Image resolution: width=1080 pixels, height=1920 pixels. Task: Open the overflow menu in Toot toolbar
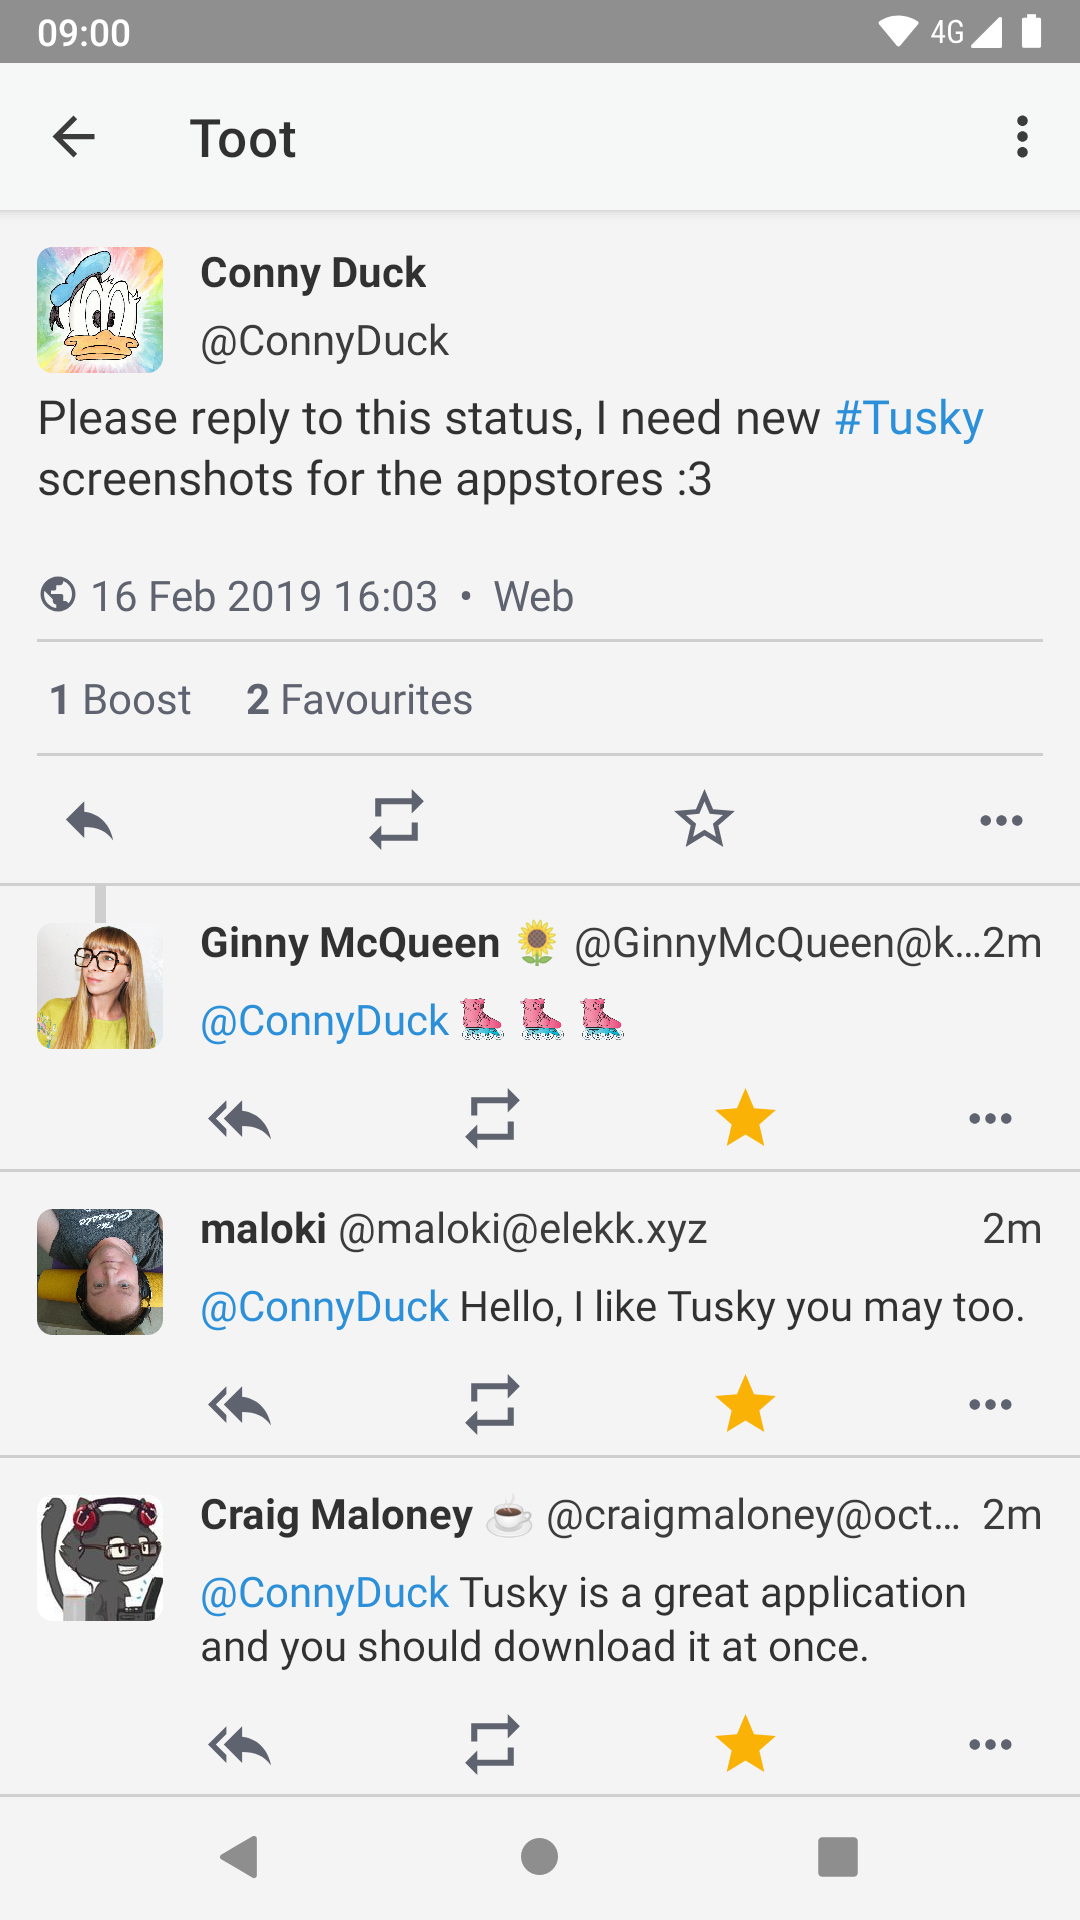[1021, 137]
